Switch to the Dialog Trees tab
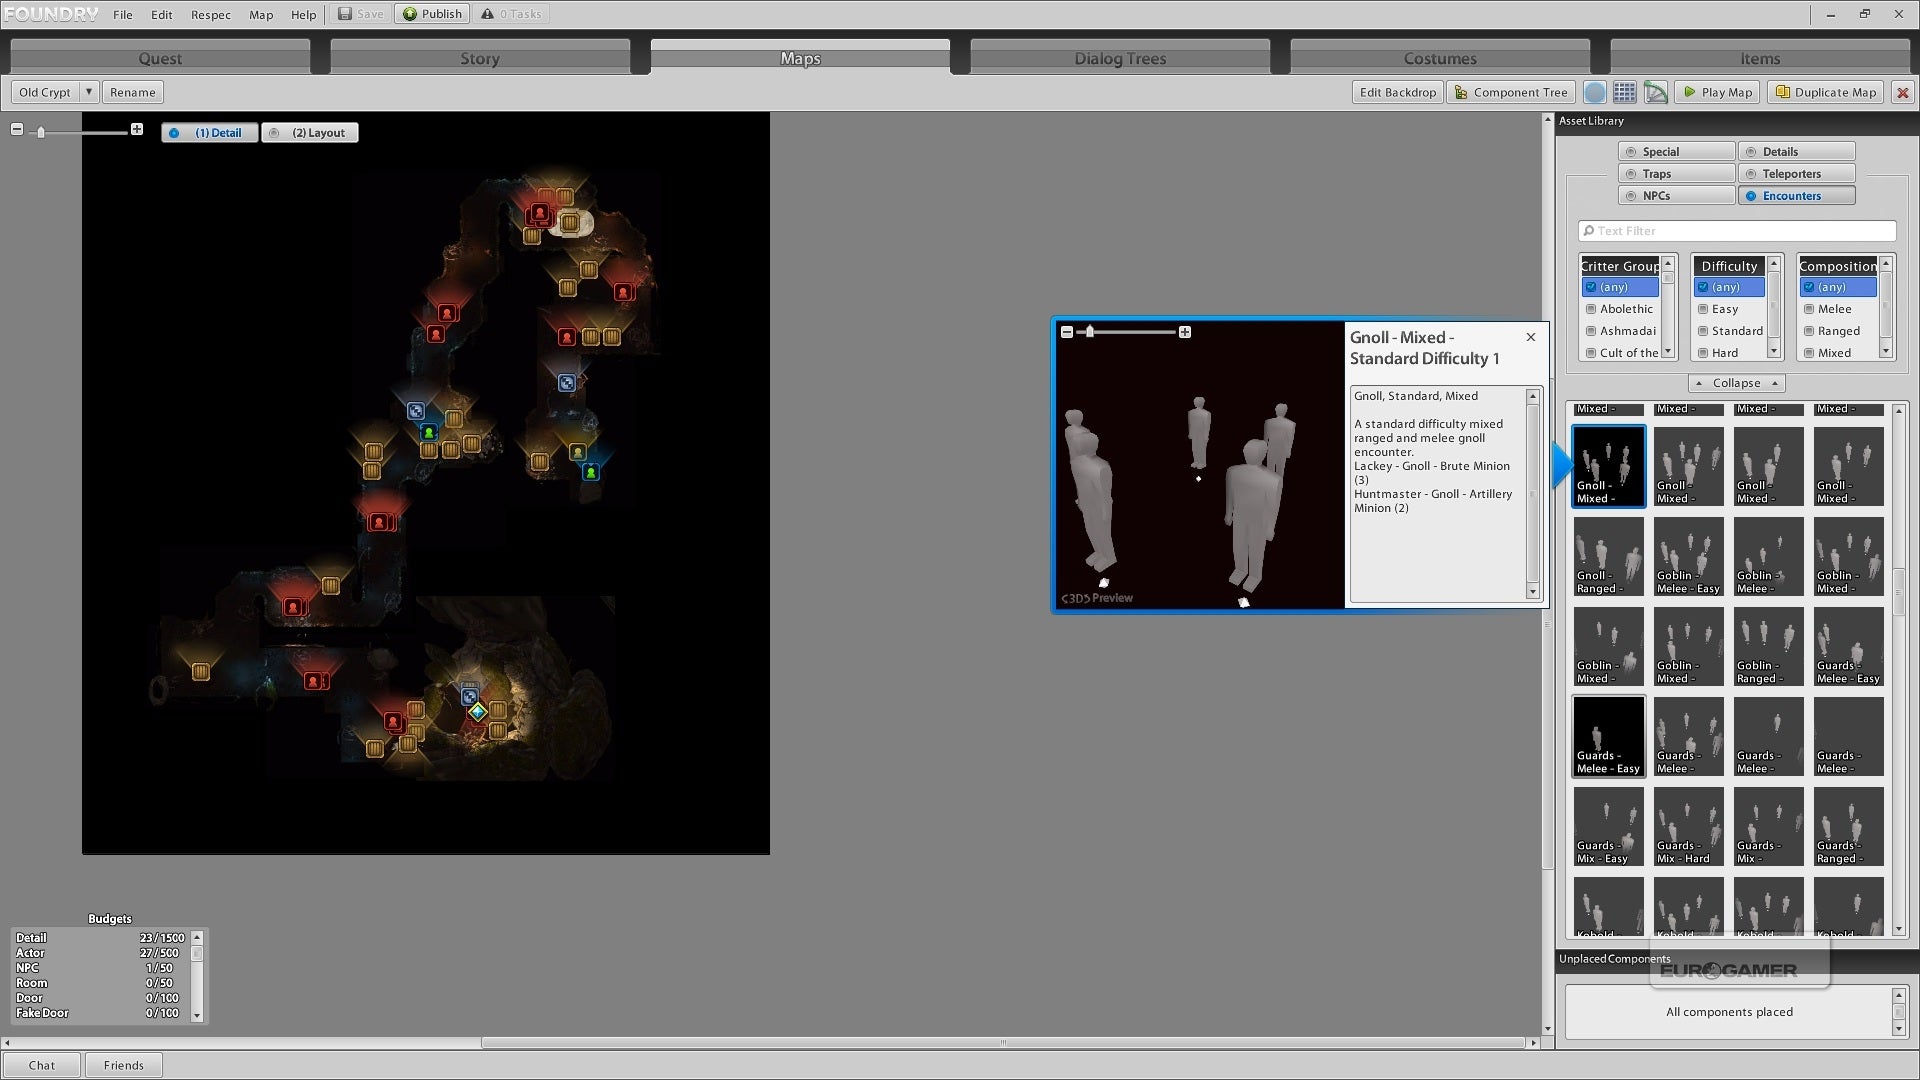 click(1120, 58)
